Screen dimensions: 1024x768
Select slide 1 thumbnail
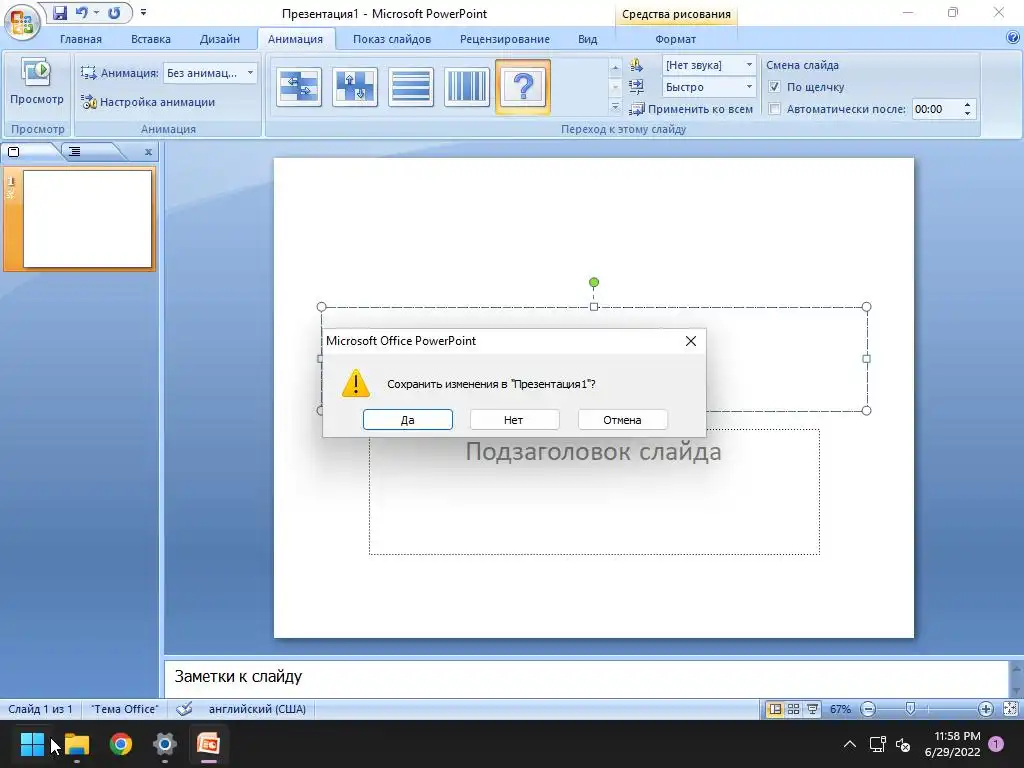click(88, 219)
